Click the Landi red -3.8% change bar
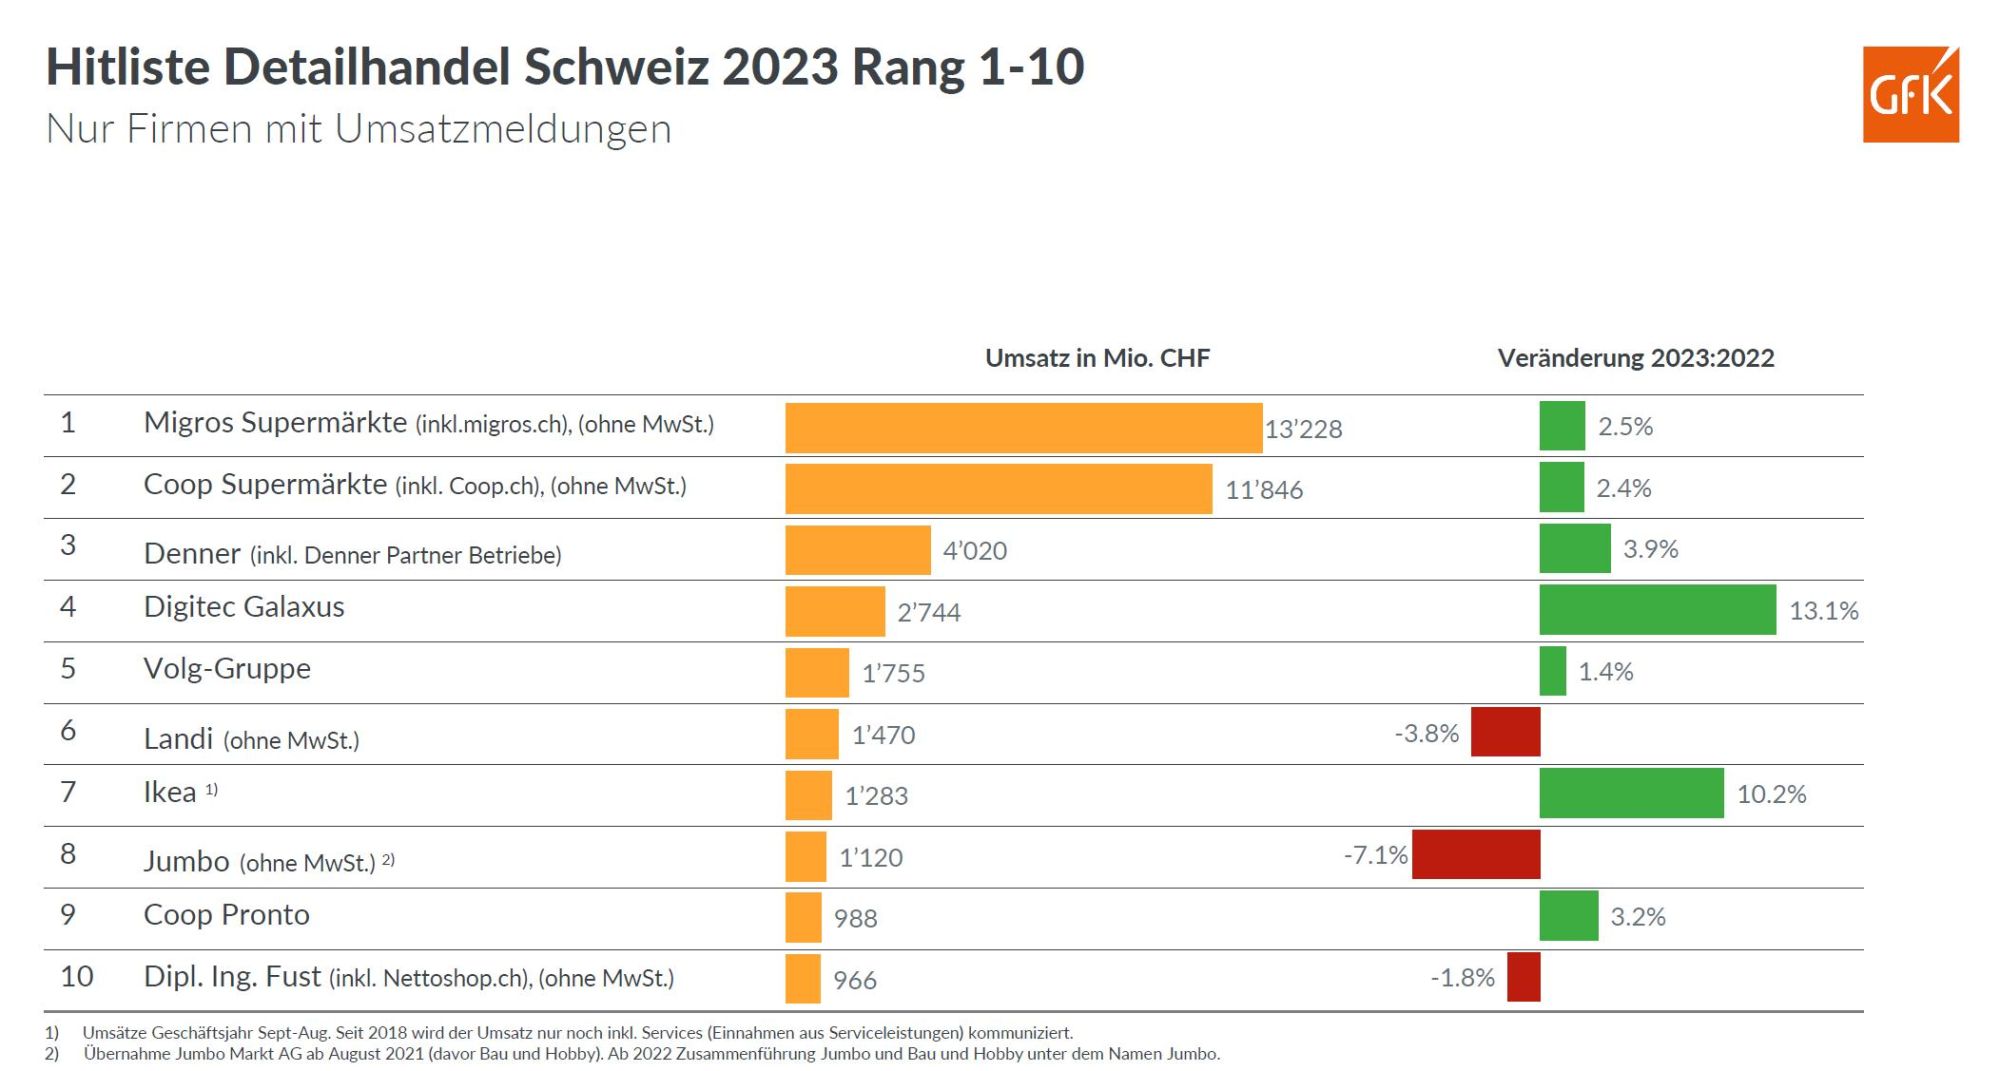Viewport: 2000px width, 1071px height. [1505, 732]
